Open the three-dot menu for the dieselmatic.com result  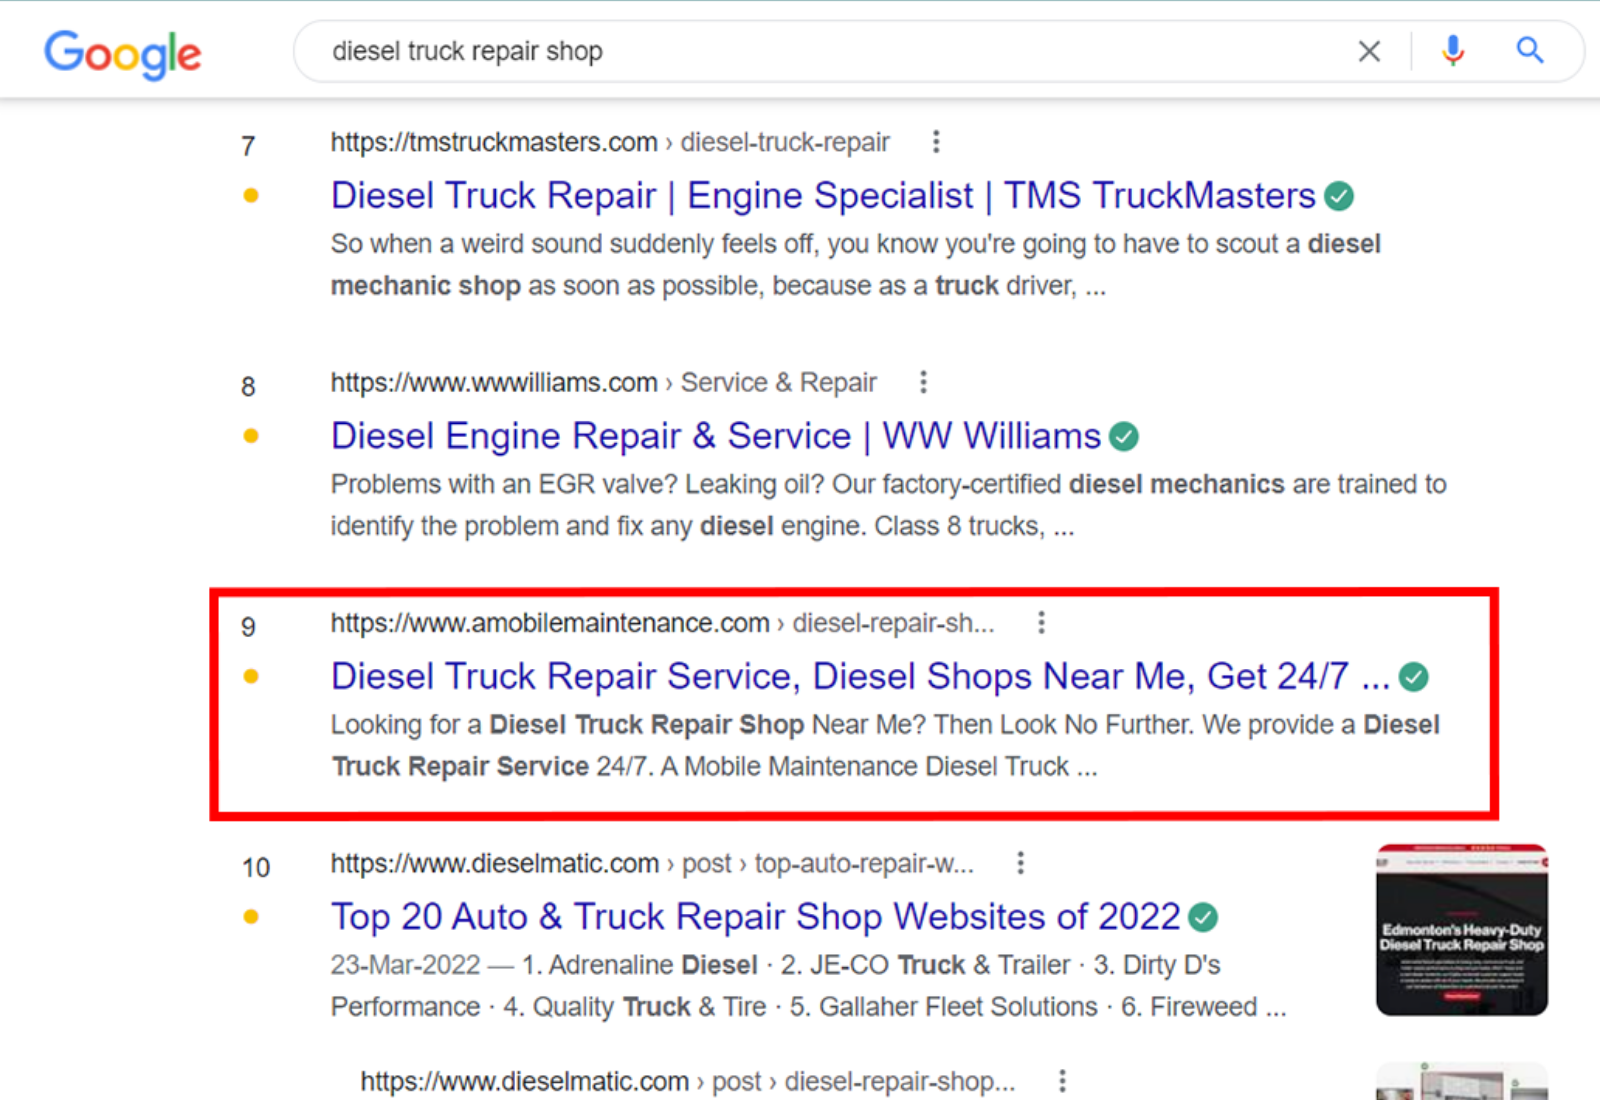pos(1020,862)
